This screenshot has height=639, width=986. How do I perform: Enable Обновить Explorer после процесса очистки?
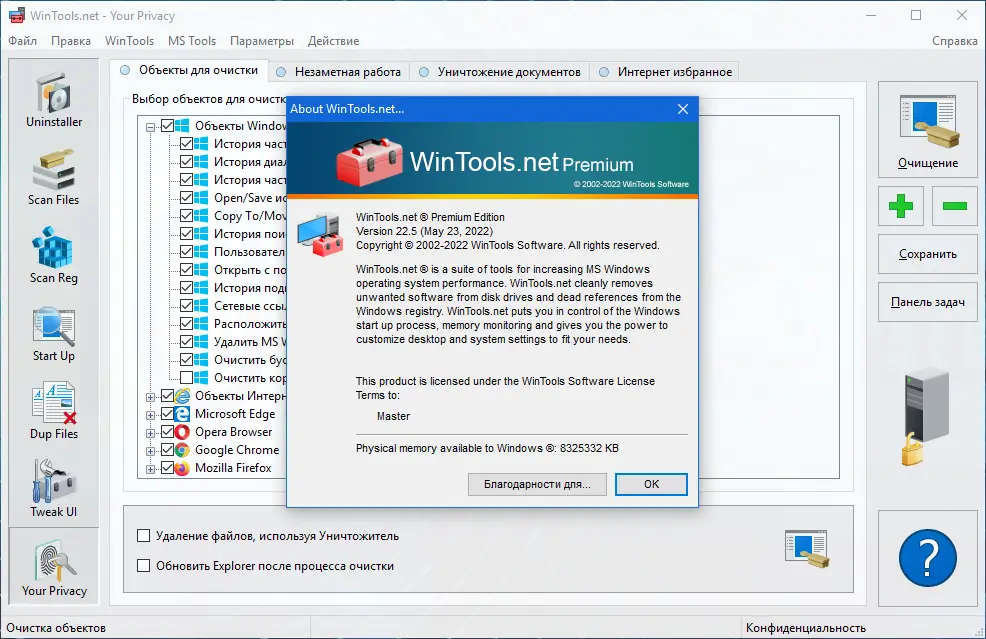coord(144,565)
